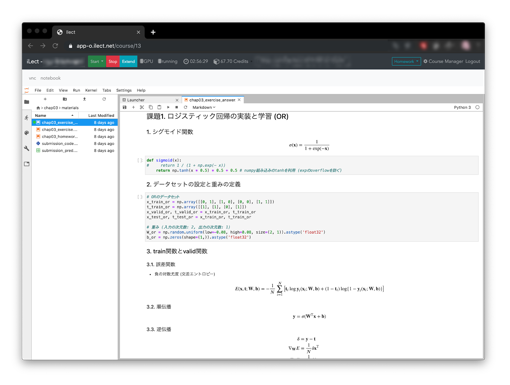Restart the kernel icon
The height and width of the screenshot is (385, 510).
[185, 107]
